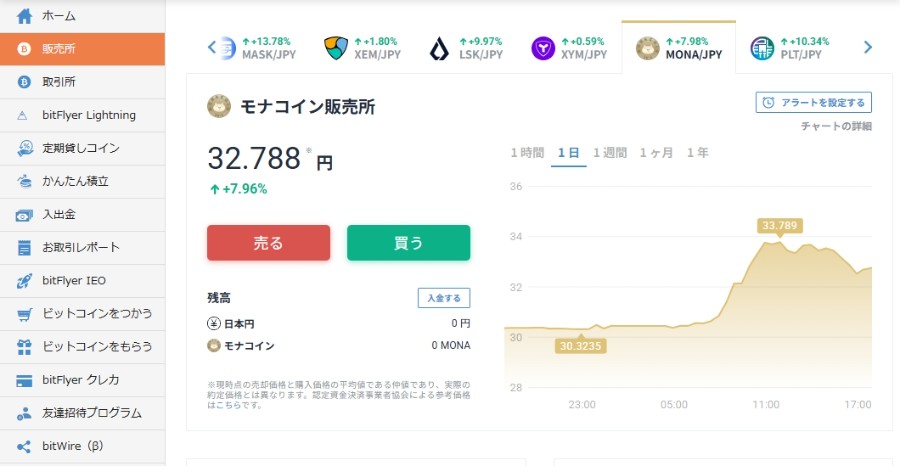The height and width of the screenshot is (466, 900).
Task: Open the チャートの詳細 link
Action: tap(836, 126)
